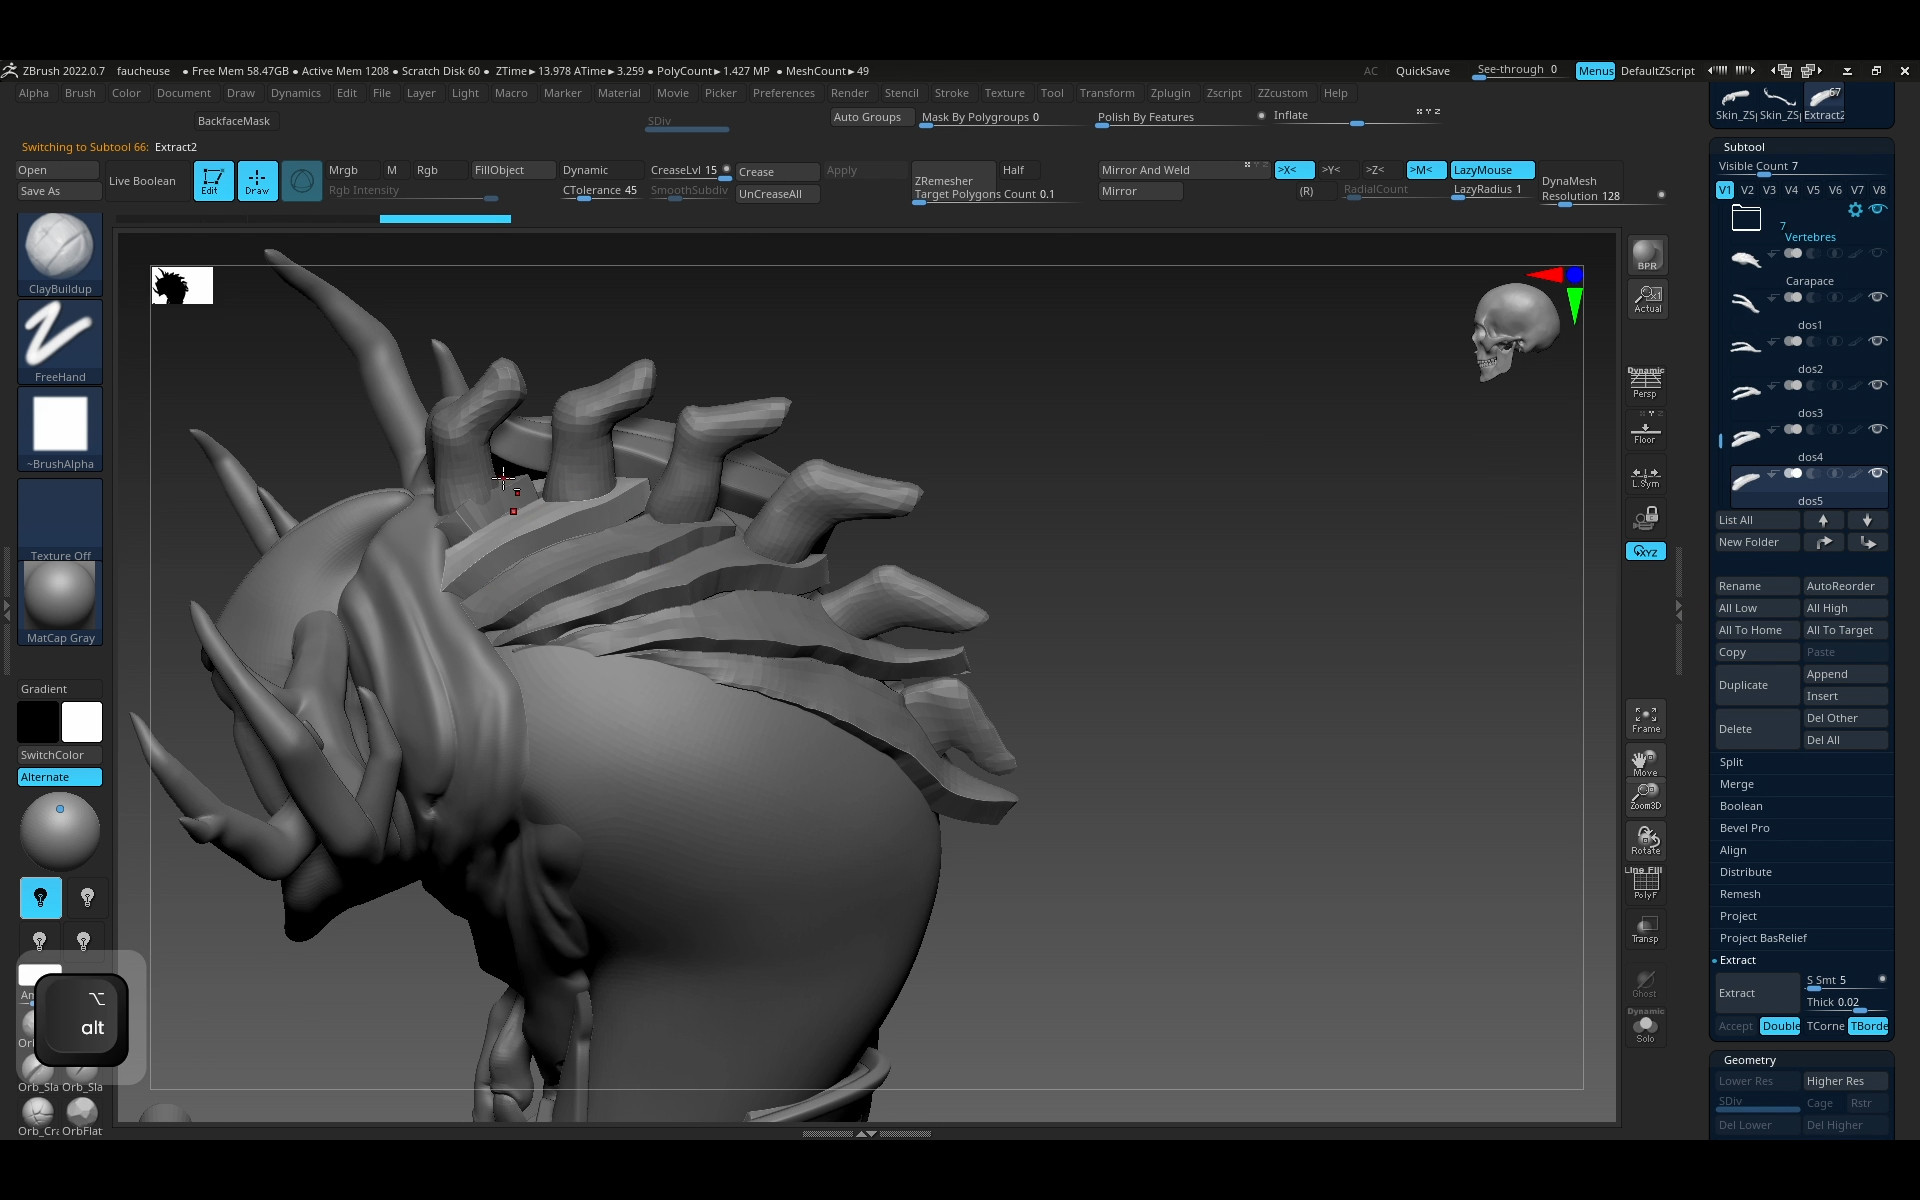Image resolution: width=1920 pixels, height=1200 pixels.
Task: Open the Stroke menu
Action: [951, 93]
